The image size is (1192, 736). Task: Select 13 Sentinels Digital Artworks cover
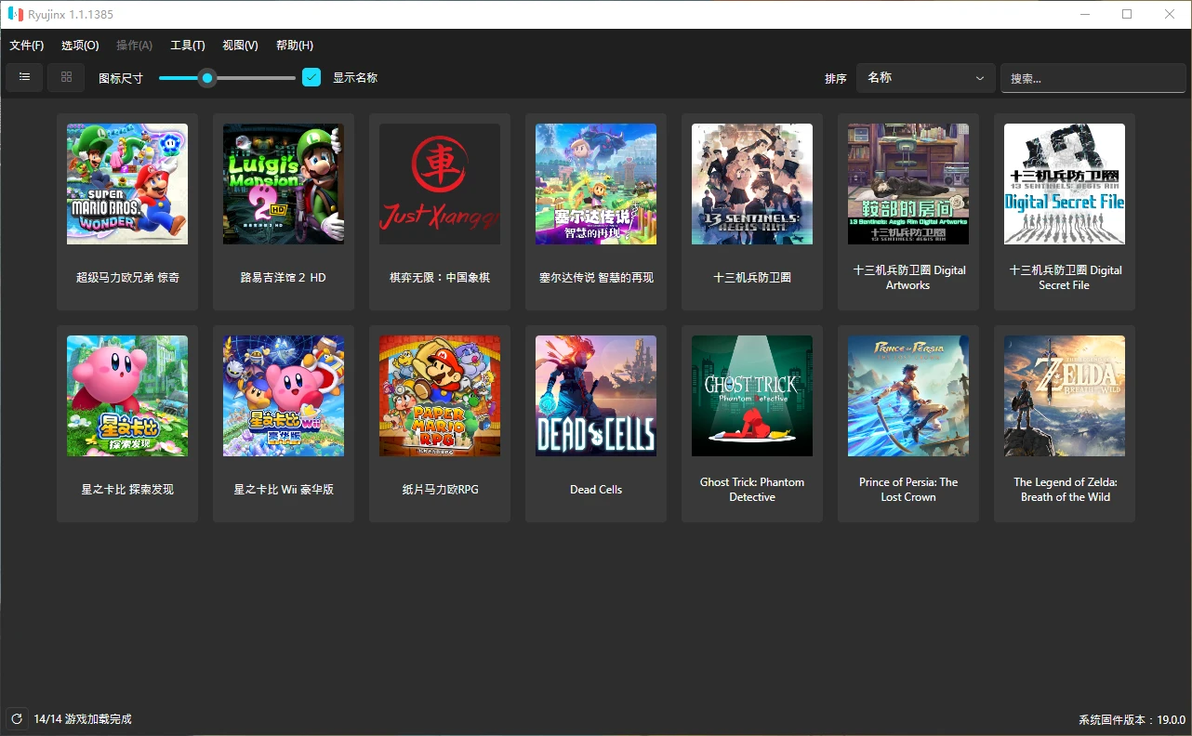[908, 184]
